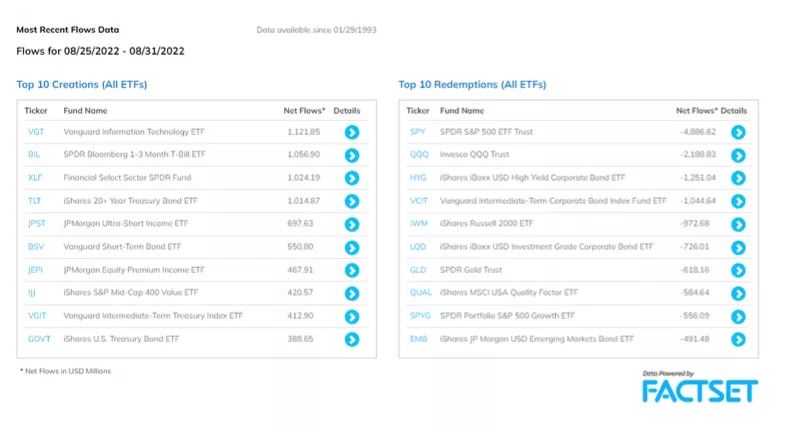Open the XLF ticker link

pos(35,177)
